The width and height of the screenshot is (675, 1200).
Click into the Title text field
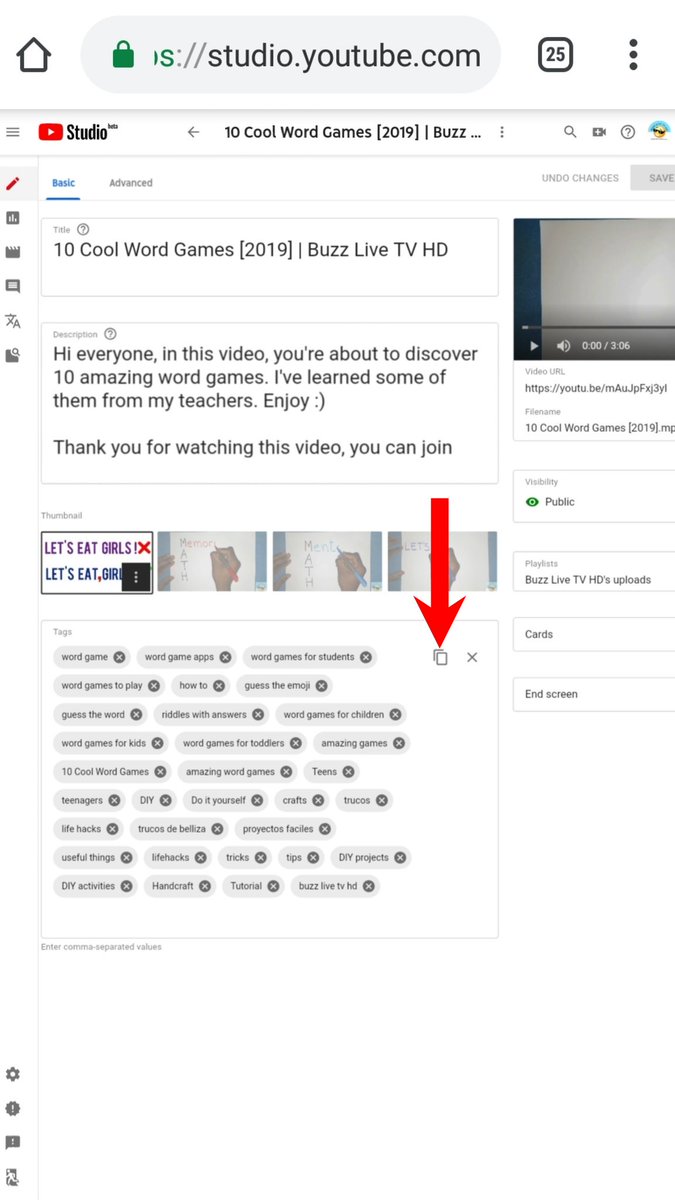coord(270,257)
